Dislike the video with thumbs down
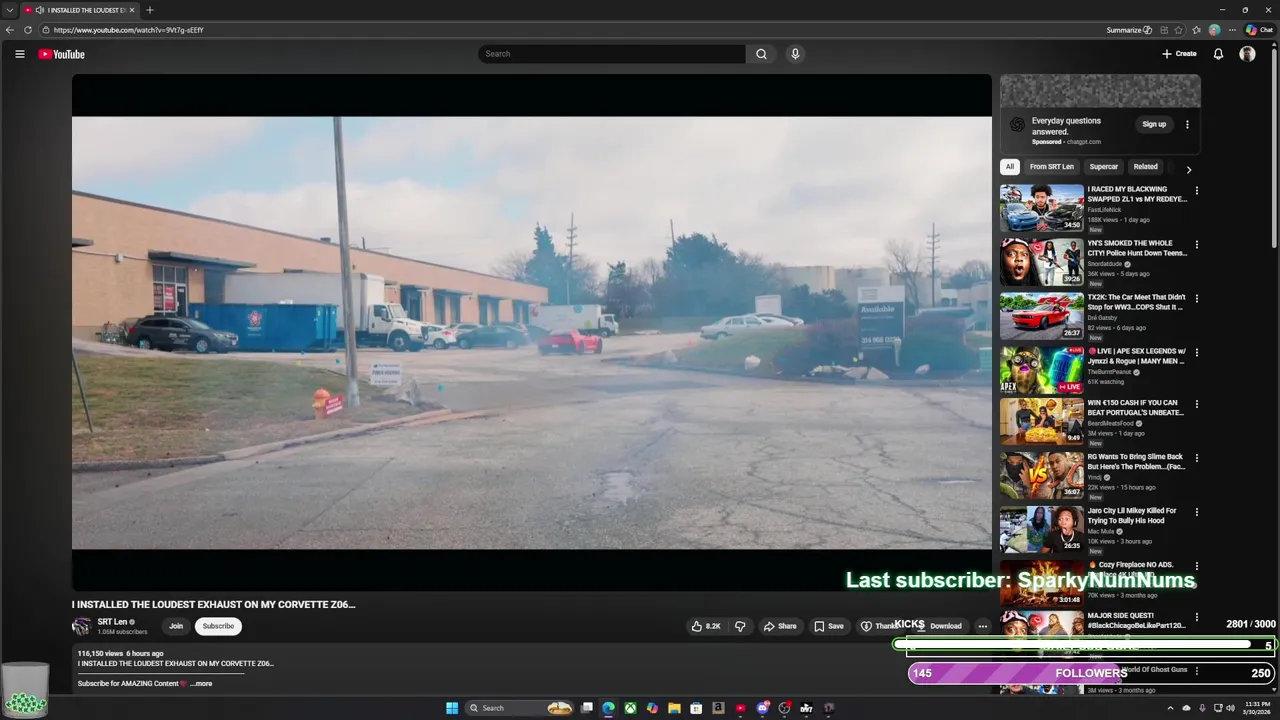This screenshot has height=720, width=1280. [740, 626]
